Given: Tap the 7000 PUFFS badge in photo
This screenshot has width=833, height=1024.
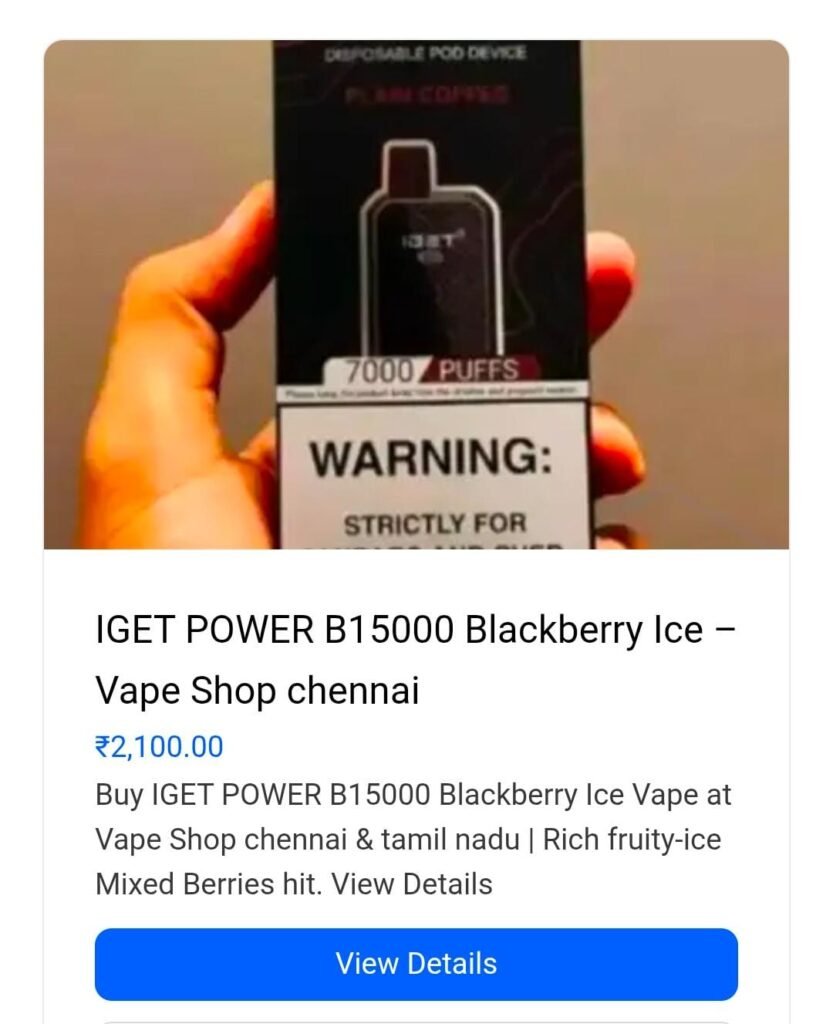Looking at the screenshot, I should pyautogui.click(x=432, y=371).
